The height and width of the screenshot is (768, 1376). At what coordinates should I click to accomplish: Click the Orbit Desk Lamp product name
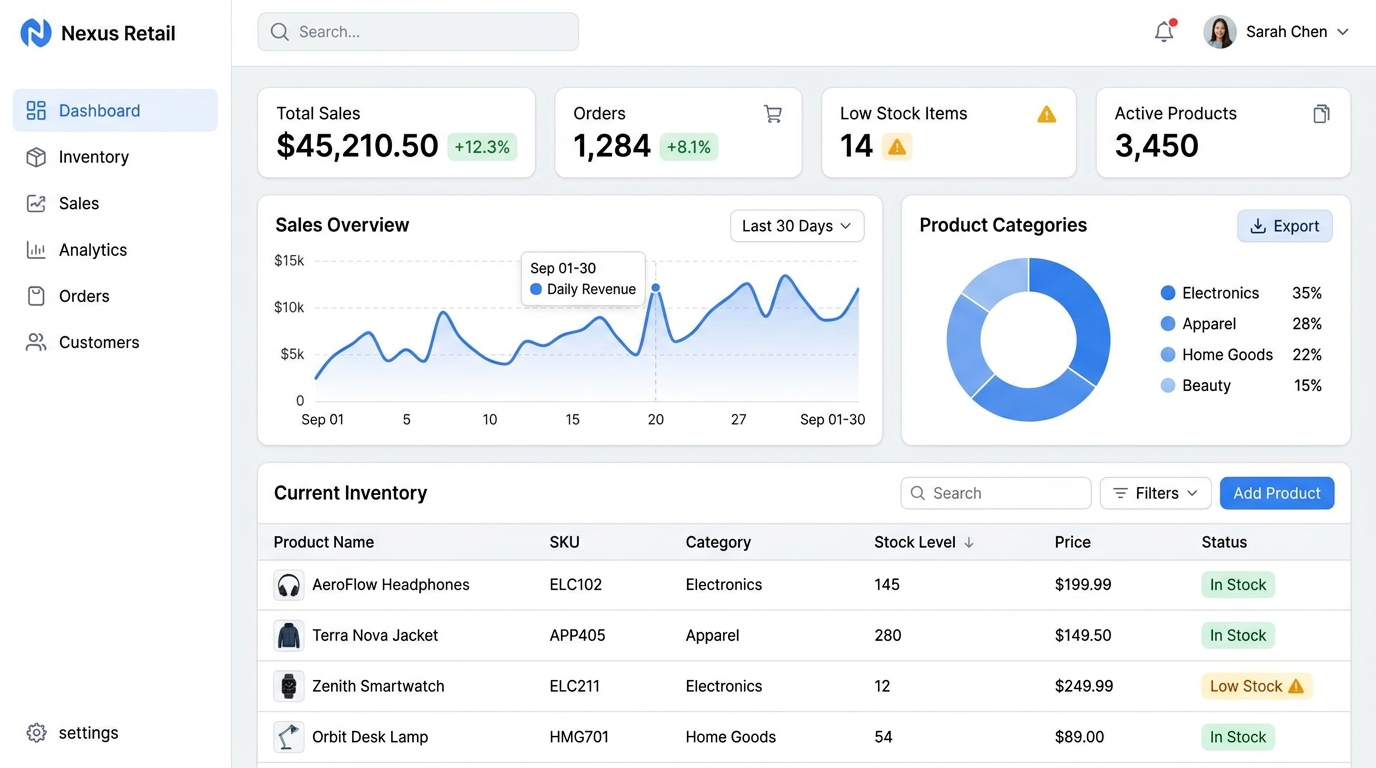(x=370, y=737)
